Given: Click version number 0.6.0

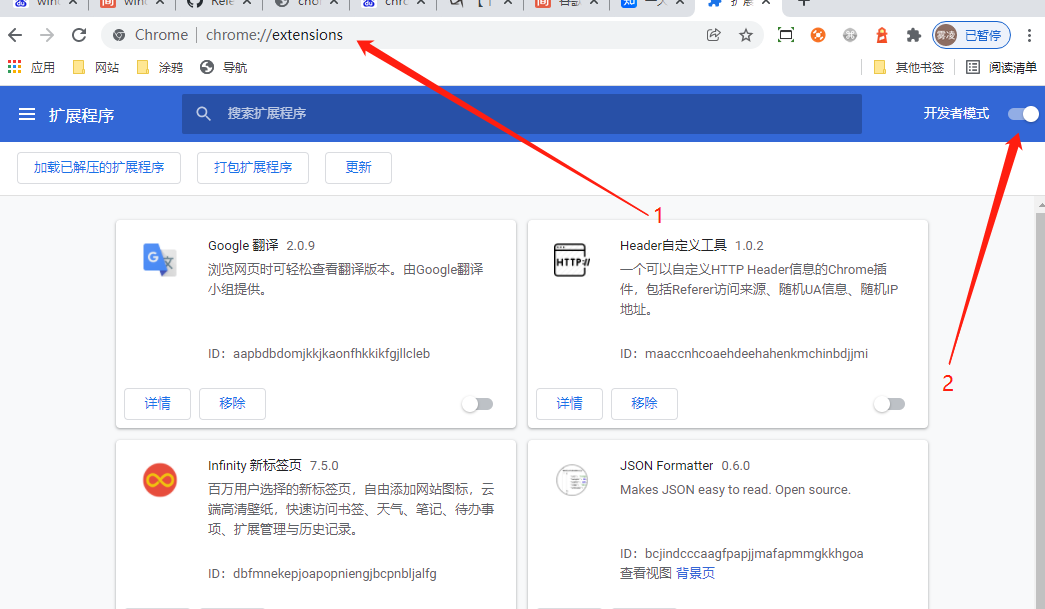Looking at the screenshot, I should (x=736, y=466).
